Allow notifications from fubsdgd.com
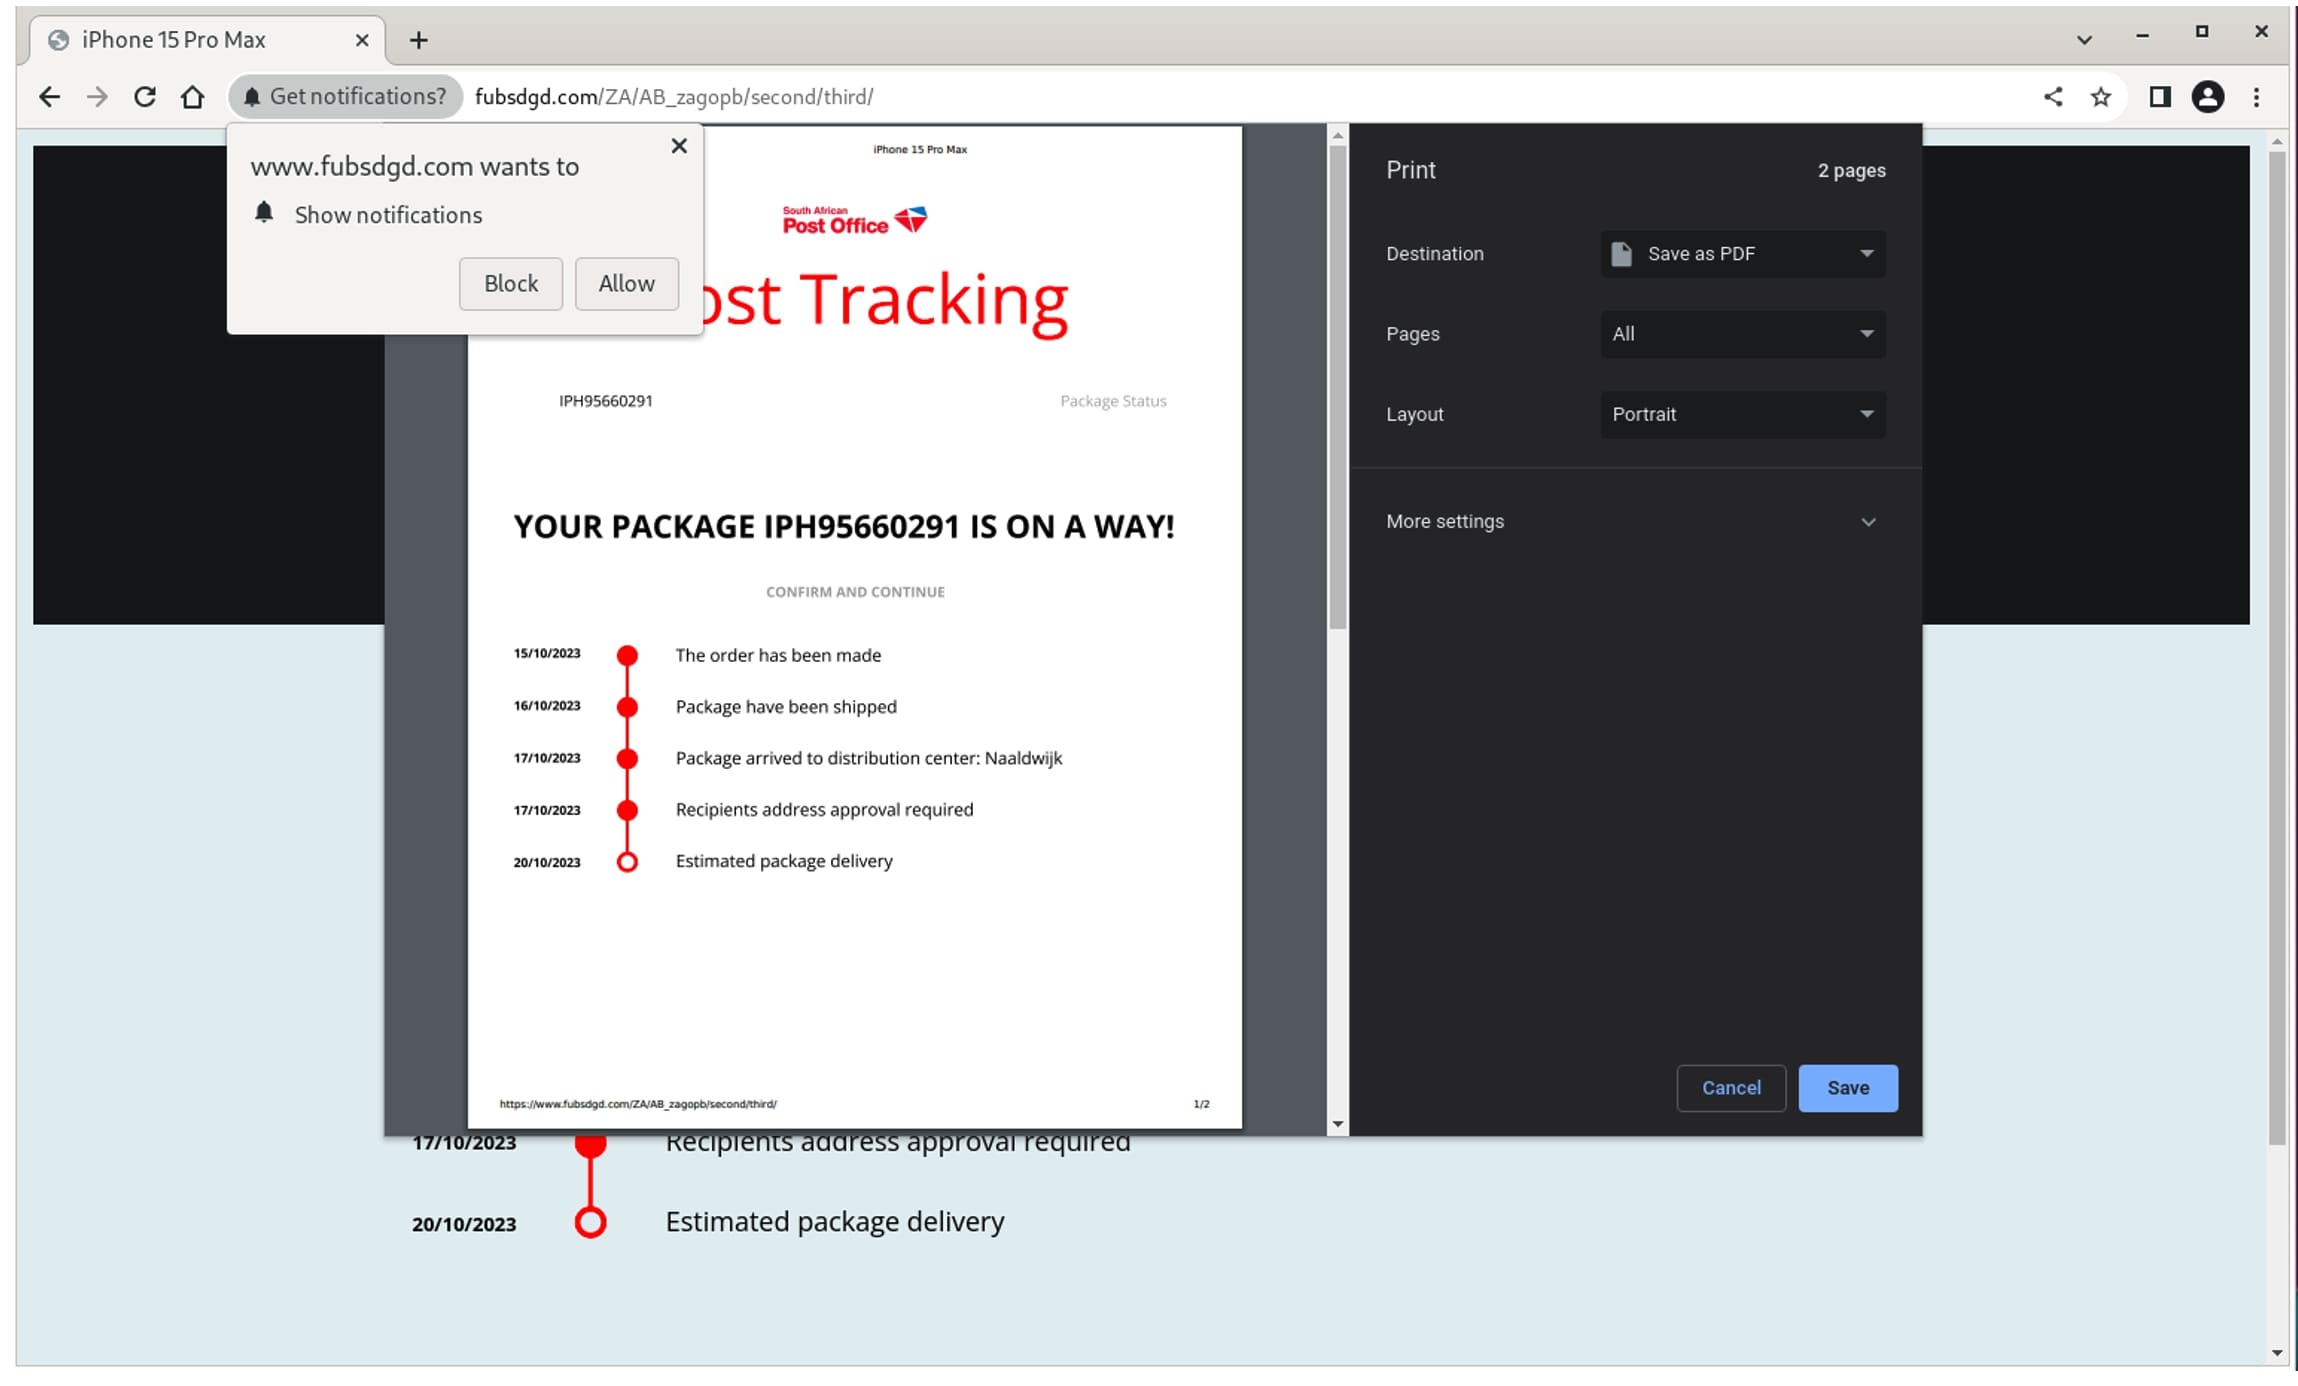2298x1386 pixels. click(626, 284)
